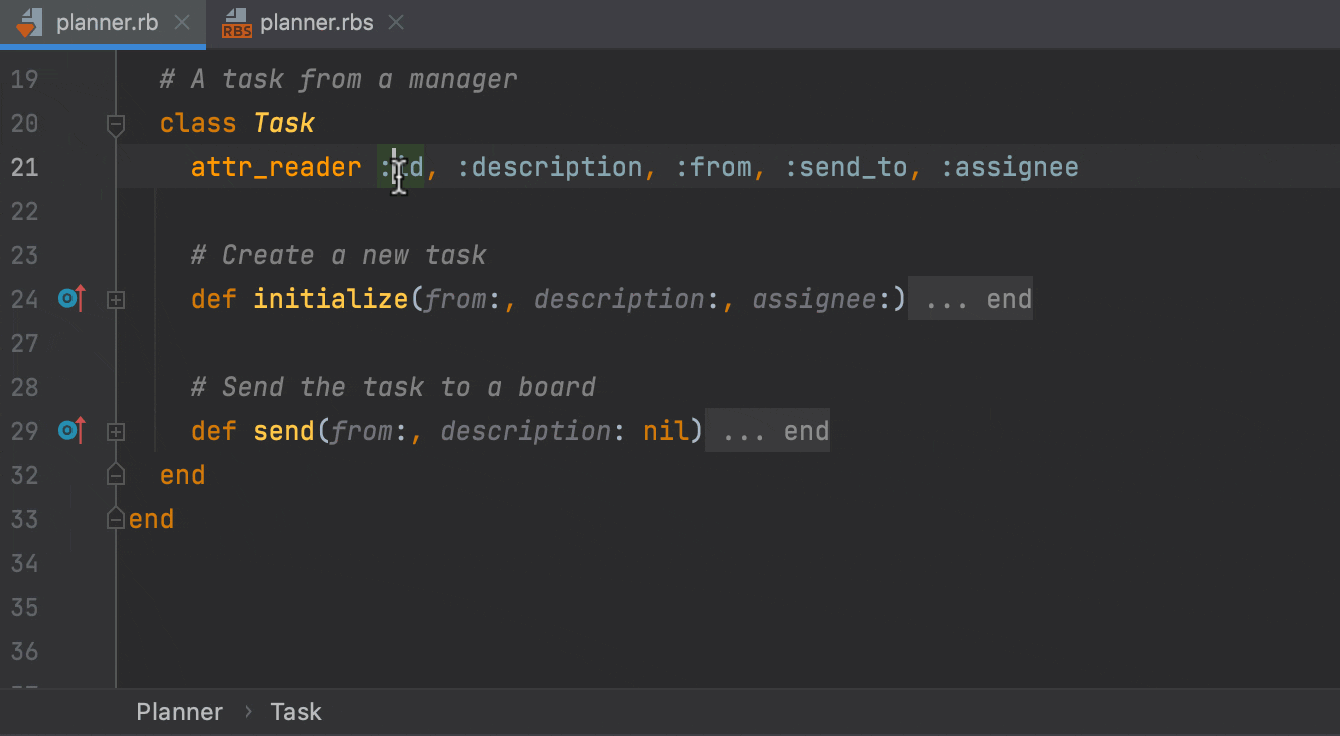
Task: Close the planner.rbs tab
Action: (395, 22)
